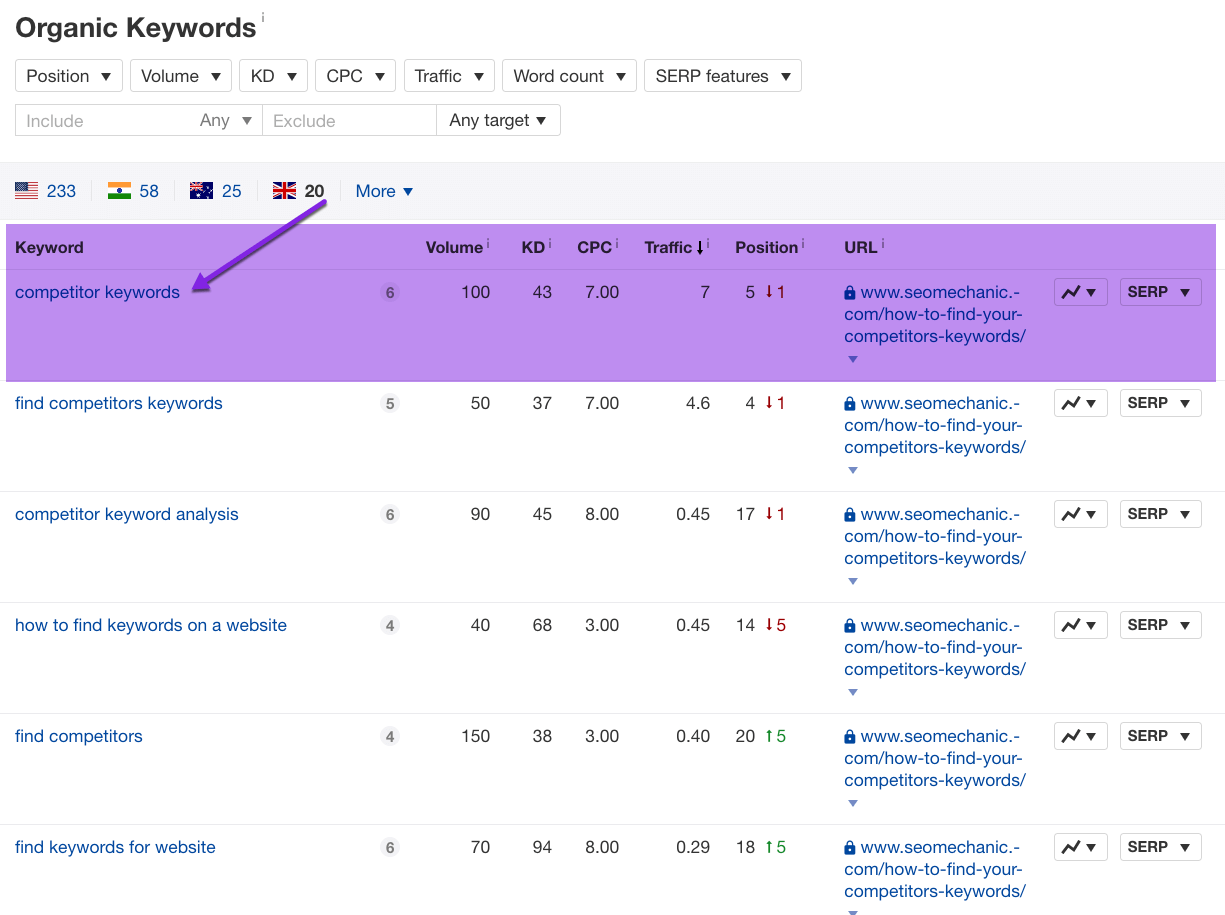1225x915 pixels.
Task: Click the info icon next to KD header
Action: (550, 245)
